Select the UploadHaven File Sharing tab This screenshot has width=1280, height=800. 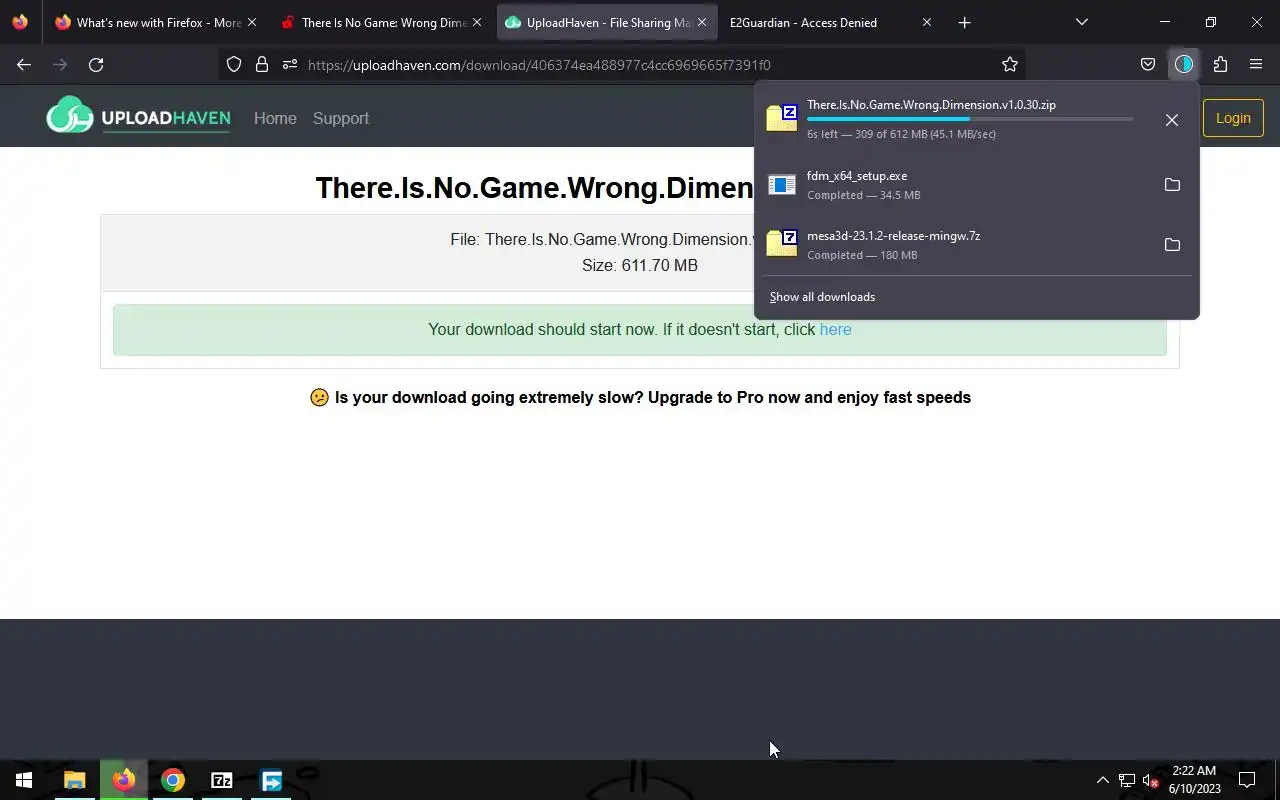point(607,22)
